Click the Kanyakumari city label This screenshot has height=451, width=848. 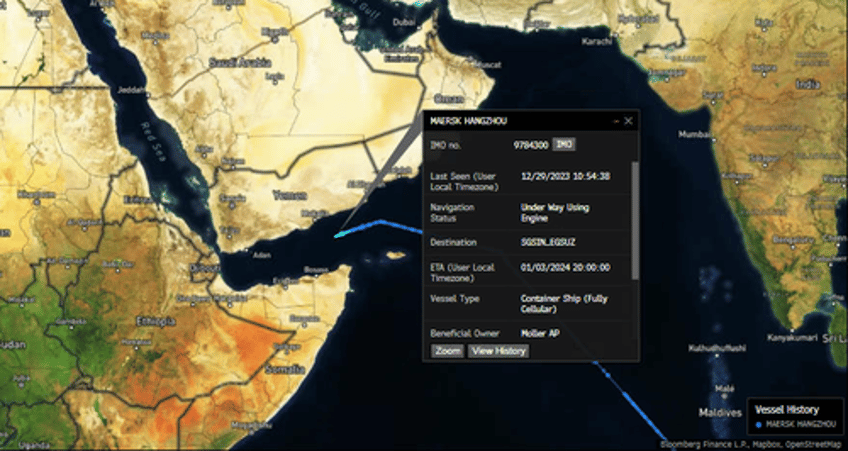point(792,337)
